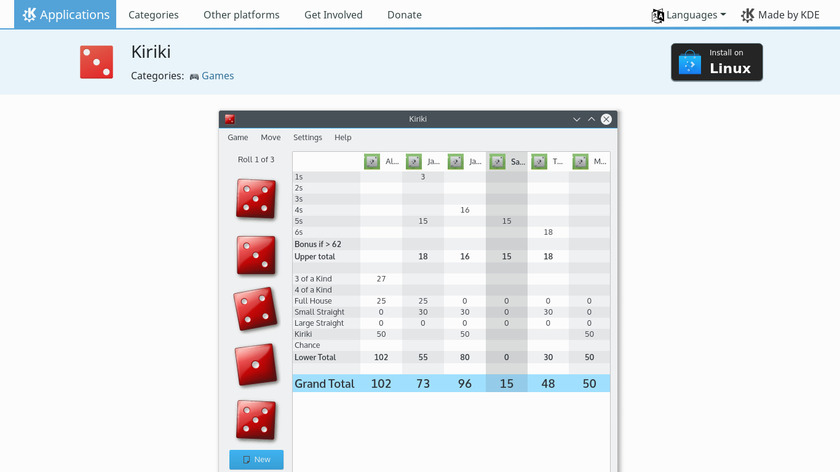Open the Move menu
This screenshot has width=840, height=472.
click(271, 138)
